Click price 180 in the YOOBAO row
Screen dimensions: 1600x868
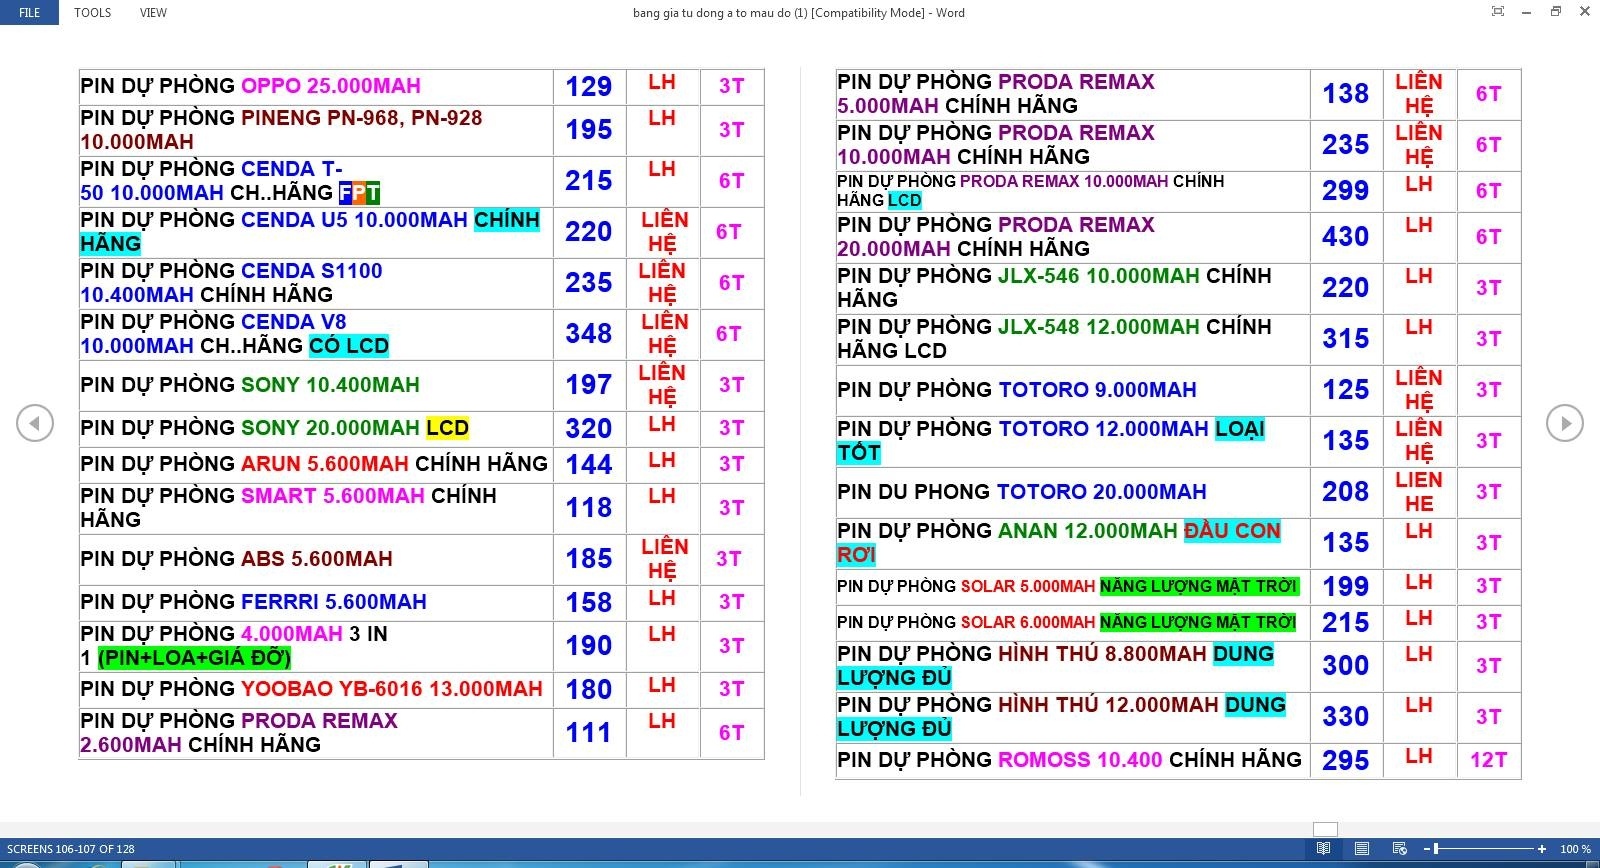589,689
